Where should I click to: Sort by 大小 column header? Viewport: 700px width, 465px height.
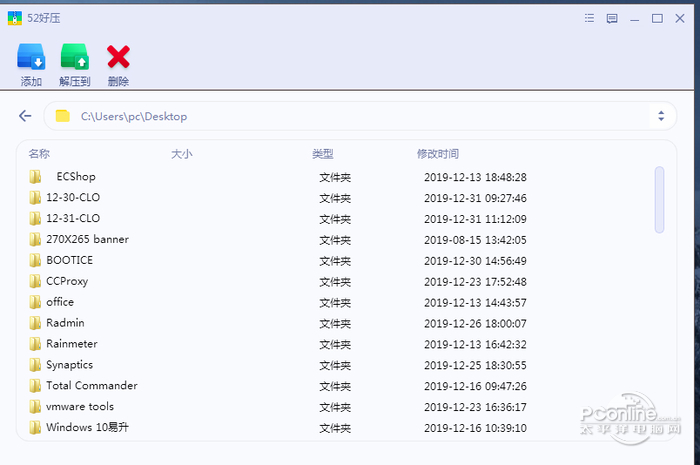coord(182,154)
